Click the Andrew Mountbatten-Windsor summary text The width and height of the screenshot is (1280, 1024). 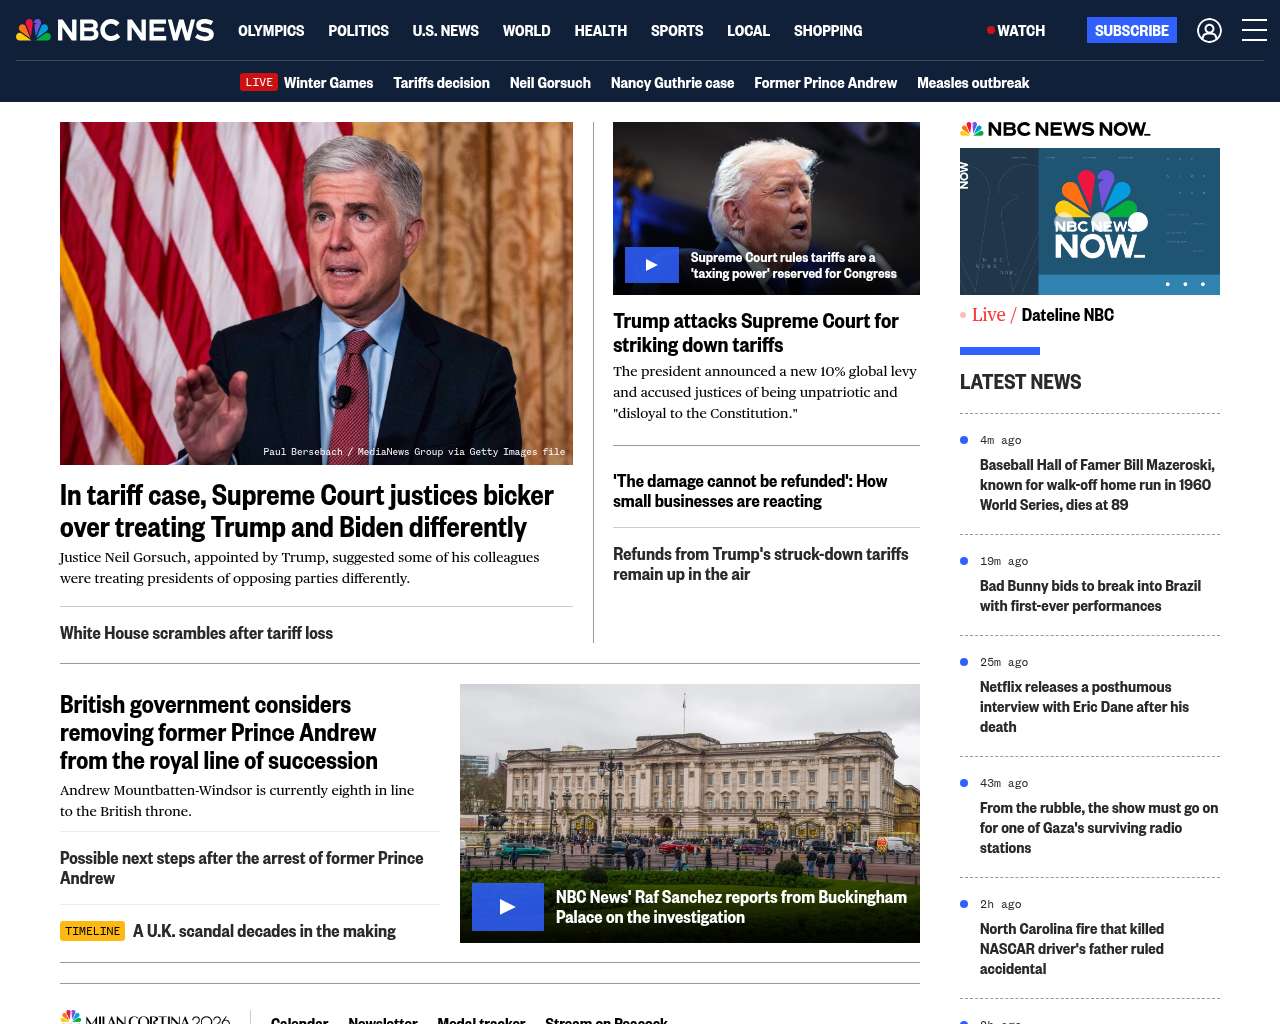pyautogui.click(x=237, y=801)
